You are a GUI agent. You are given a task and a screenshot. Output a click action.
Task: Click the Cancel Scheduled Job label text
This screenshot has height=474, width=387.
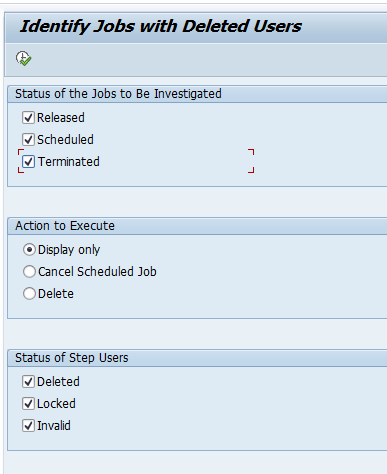click(x=97, y=272)
